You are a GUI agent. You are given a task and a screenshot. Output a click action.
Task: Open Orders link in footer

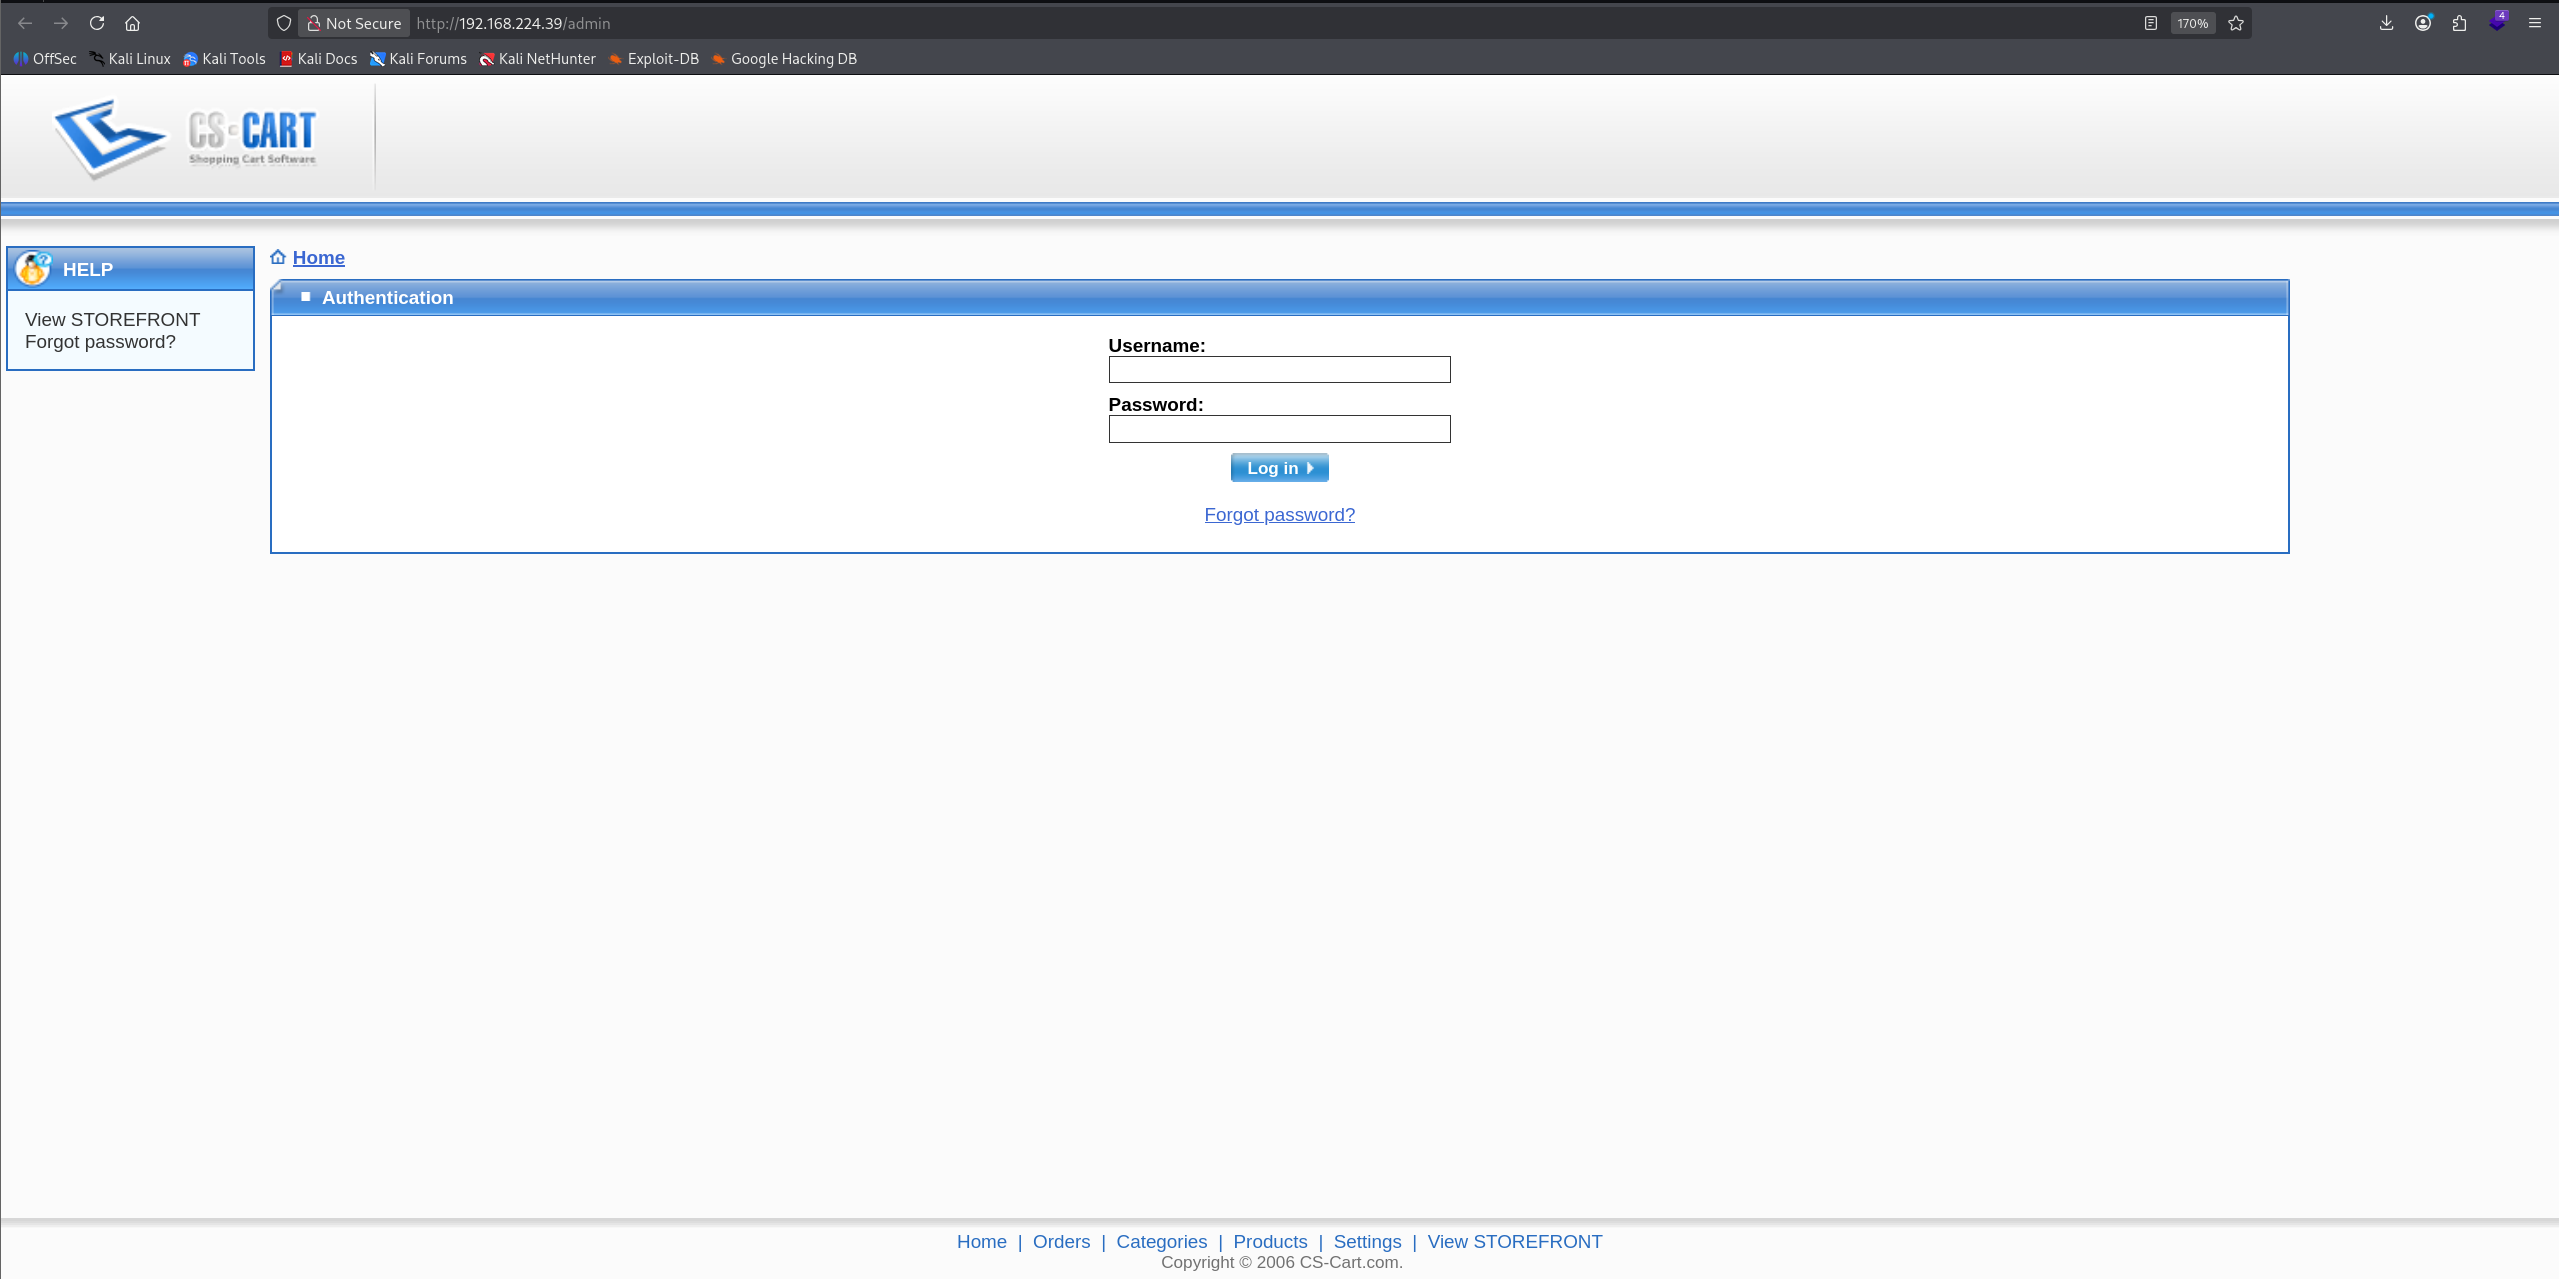[1061, 1241]
